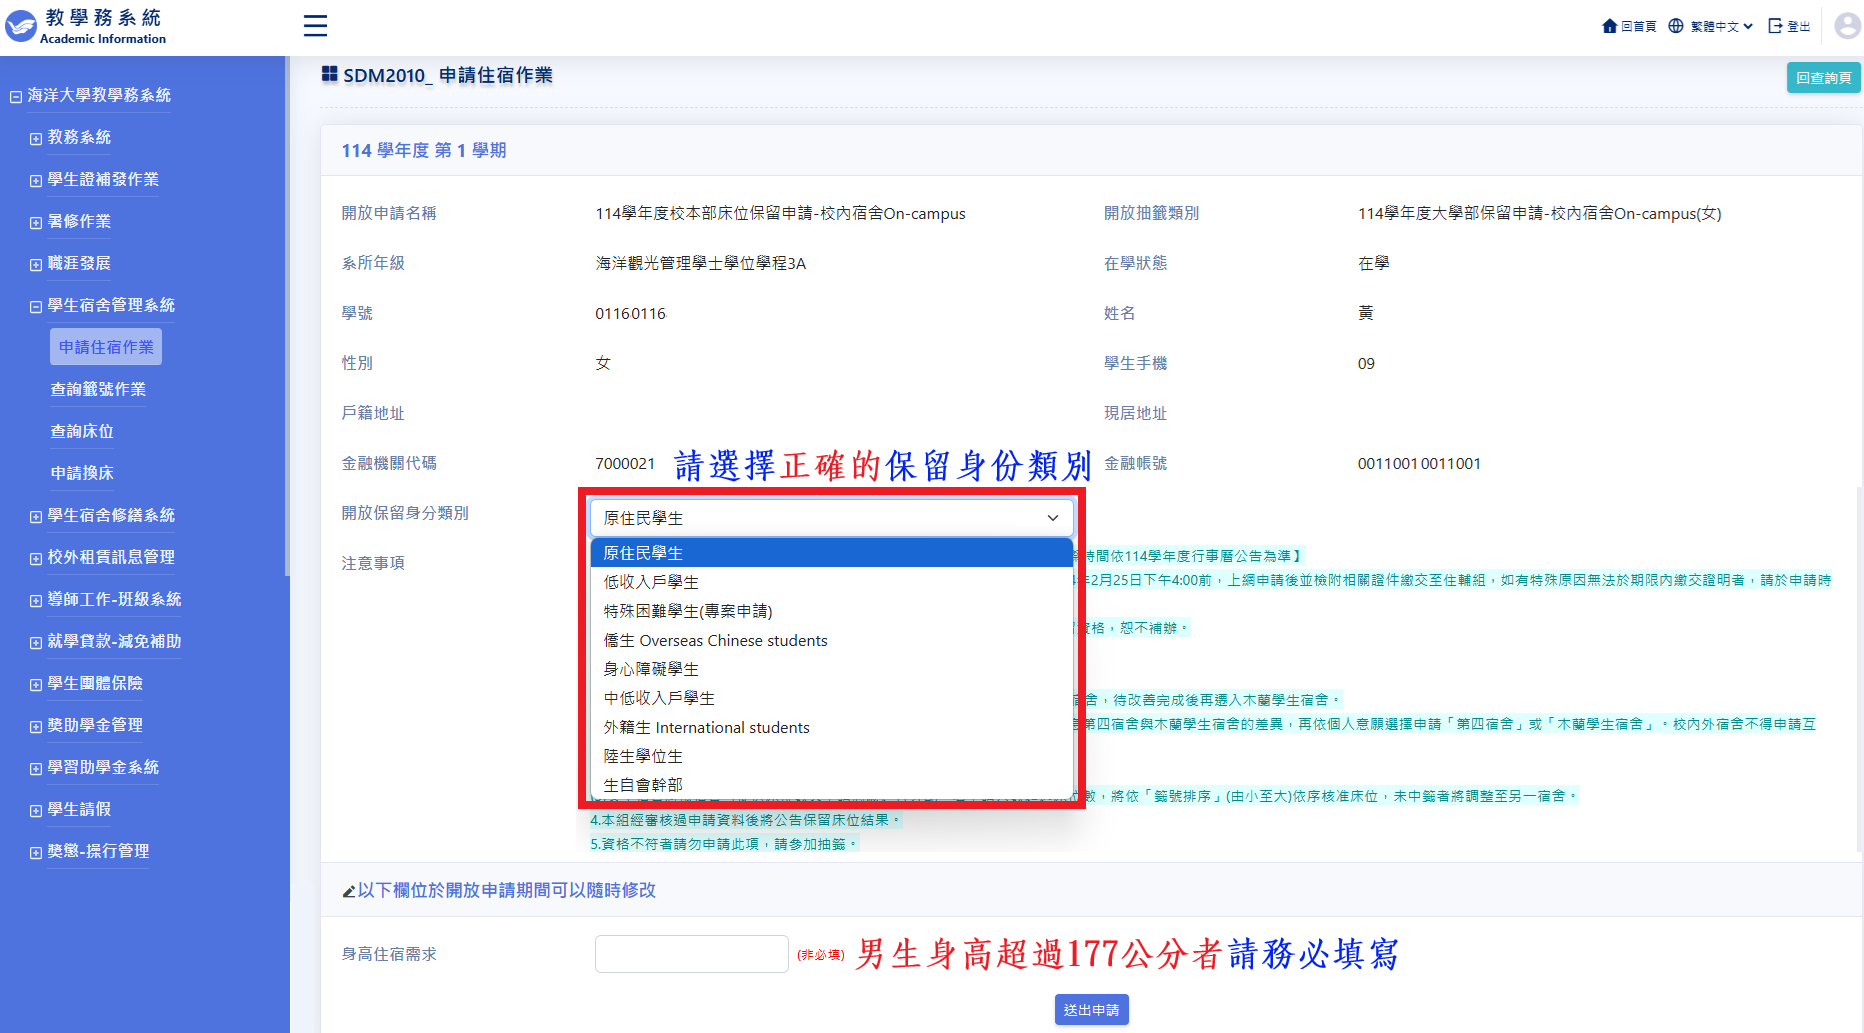1864x1033 pixels.
Task: Choose 特殊困難學生(專案申請) option
Action: [832, 611]
